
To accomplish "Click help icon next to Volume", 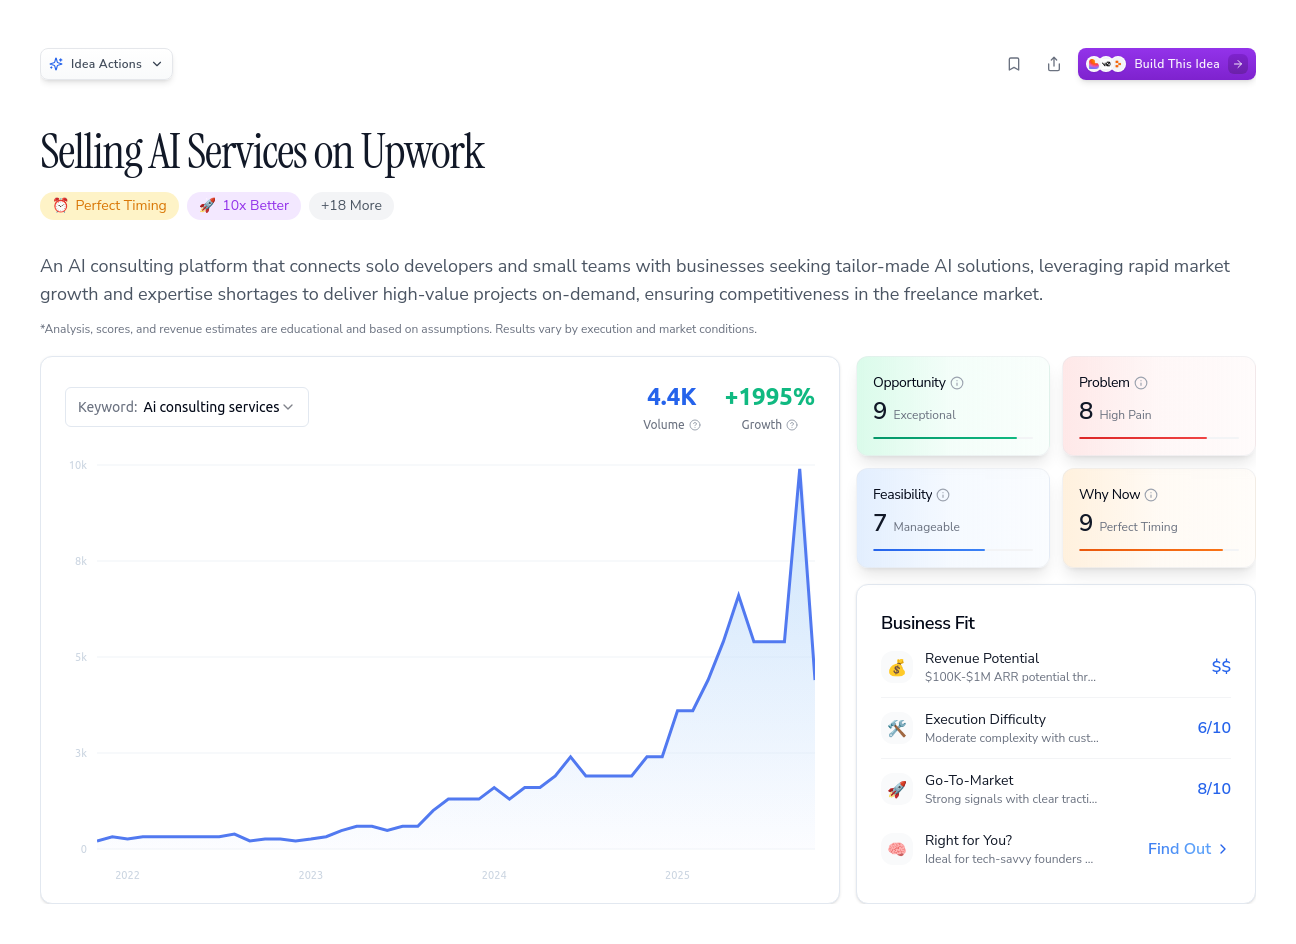I will pyautogui.click(x=695, y=425).
